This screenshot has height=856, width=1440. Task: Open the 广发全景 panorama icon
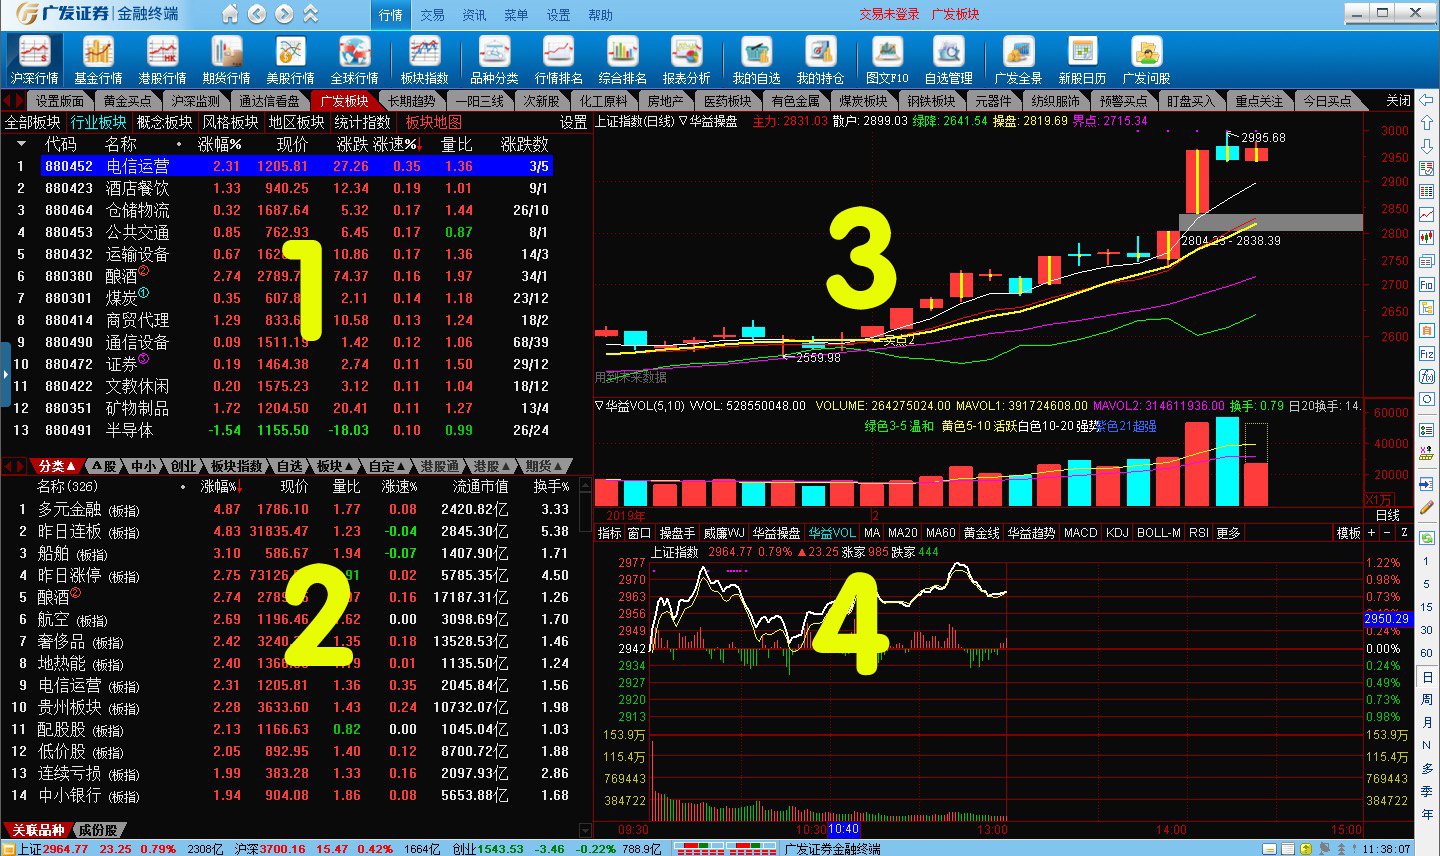(1018, 60)
